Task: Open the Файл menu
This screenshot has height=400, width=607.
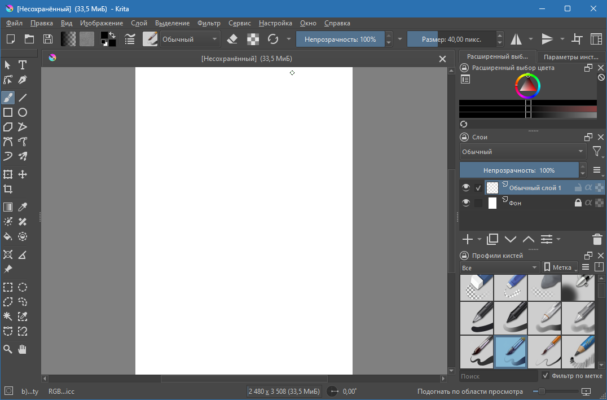Action: pos(14,23)
